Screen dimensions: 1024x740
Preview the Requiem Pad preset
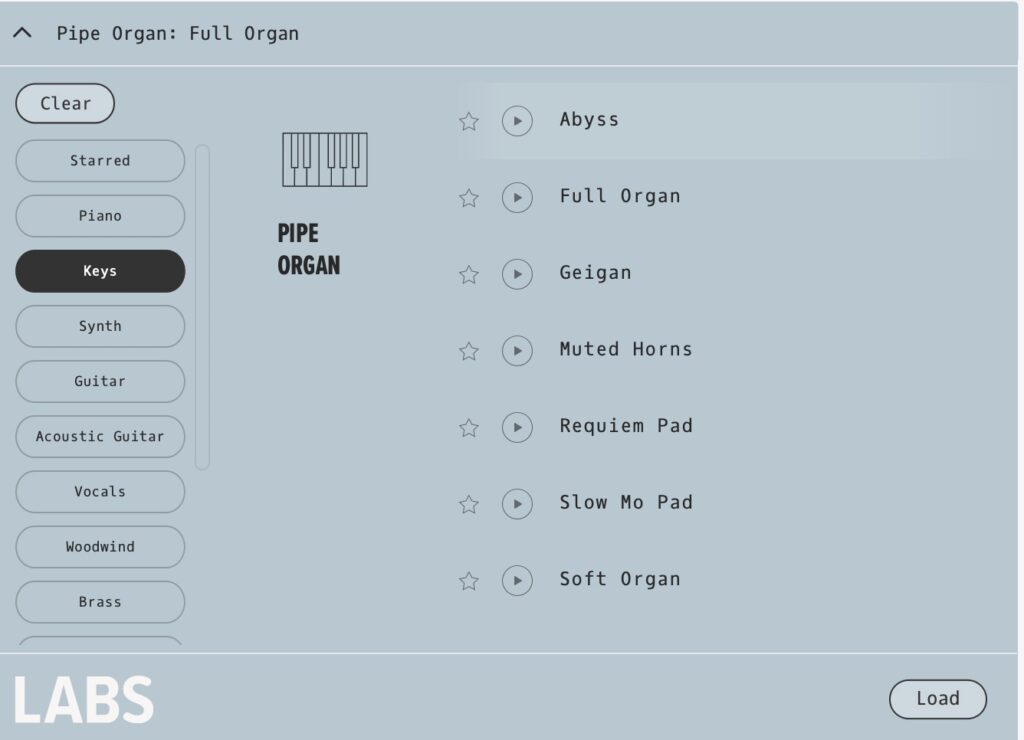(x=517, y=428)
